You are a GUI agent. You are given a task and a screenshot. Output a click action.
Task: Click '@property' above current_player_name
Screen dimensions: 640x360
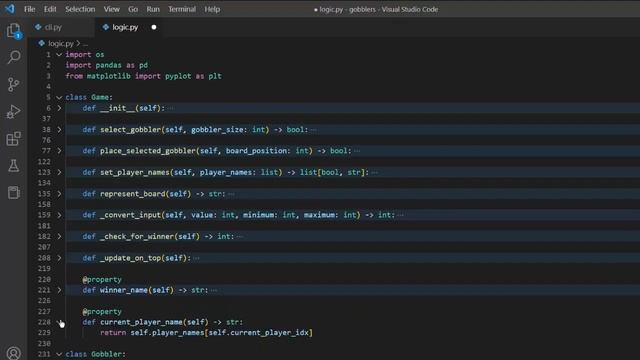point(102,311)
